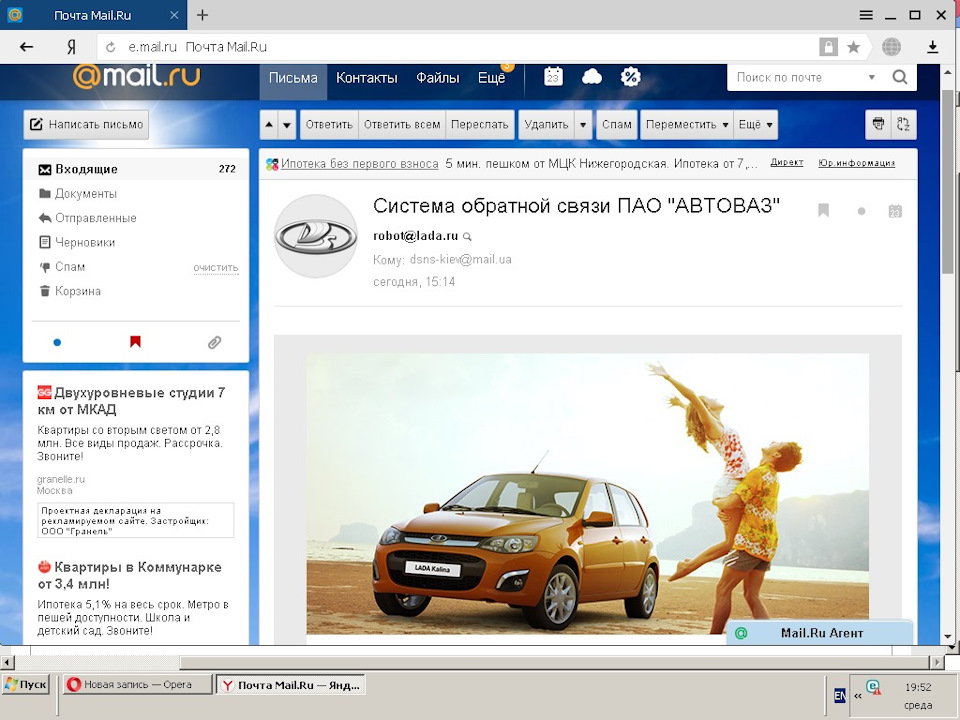The image size is (960, 720).
Task: Click the Windows Пуск start button
Action: [26, 684]
